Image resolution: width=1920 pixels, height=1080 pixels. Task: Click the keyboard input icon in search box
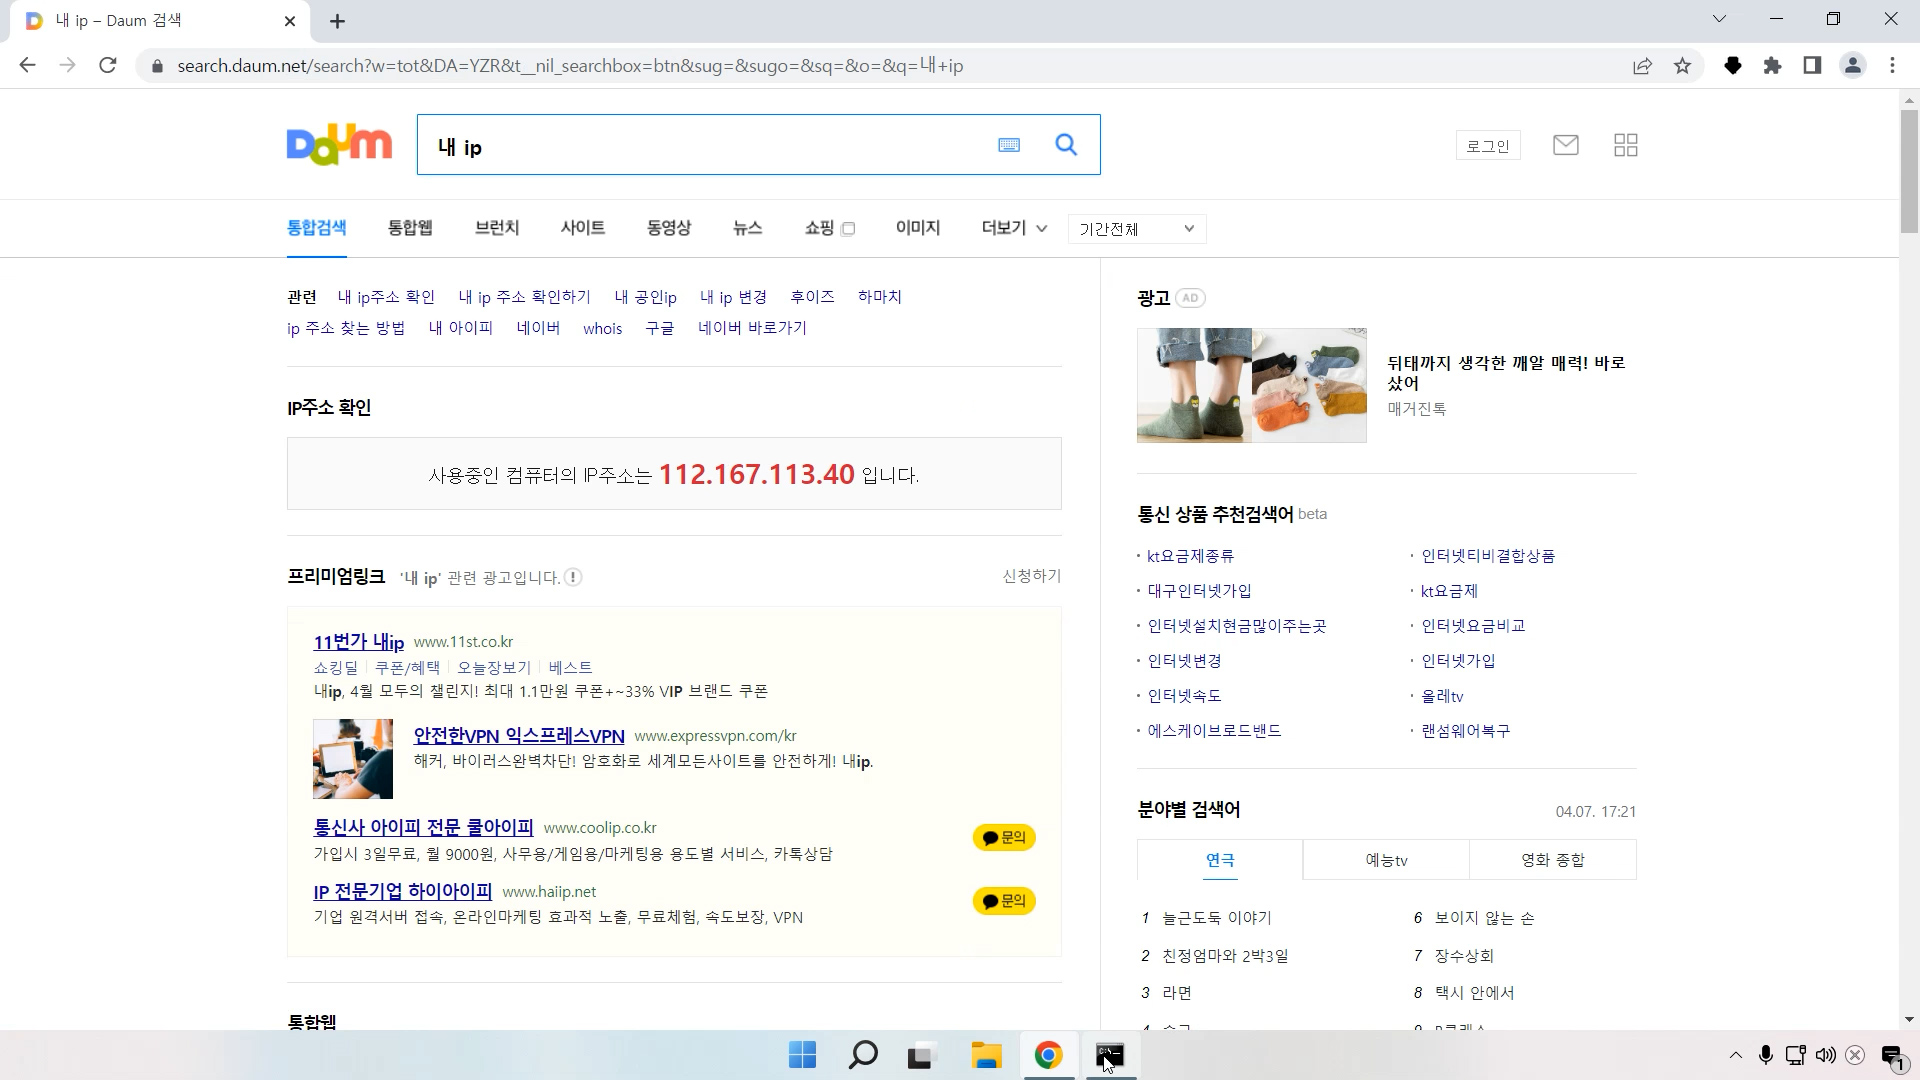pyautogui.click(x=1008, y=145)
